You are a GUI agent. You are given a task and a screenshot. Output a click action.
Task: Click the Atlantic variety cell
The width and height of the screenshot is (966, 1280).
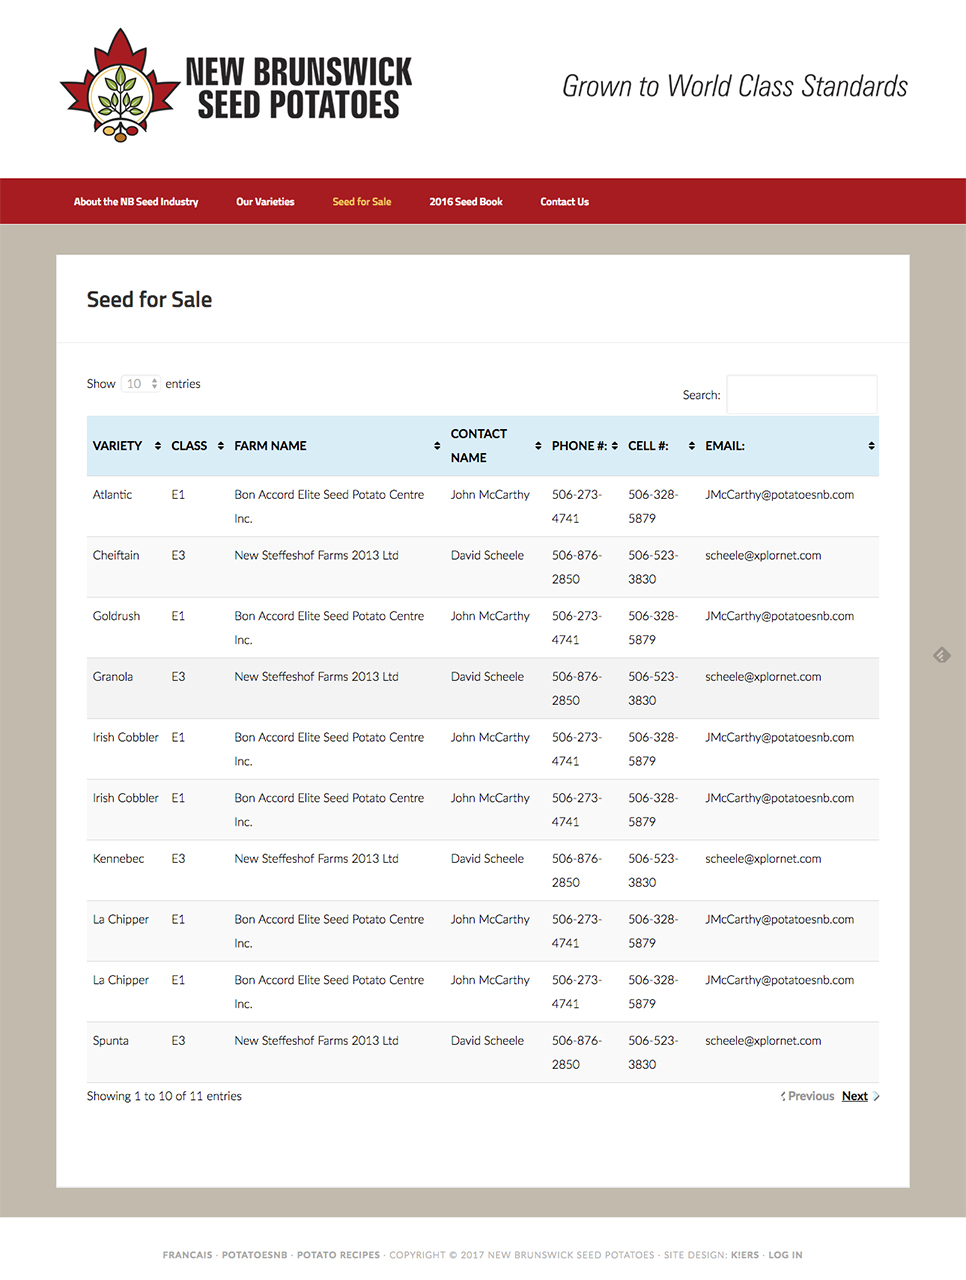pyautogui.click(x=112, y=495)
